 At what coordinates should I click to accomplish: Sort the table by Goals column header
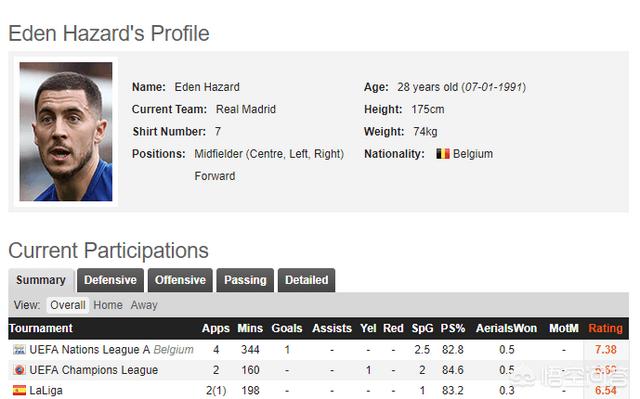(x=287, y=328)
